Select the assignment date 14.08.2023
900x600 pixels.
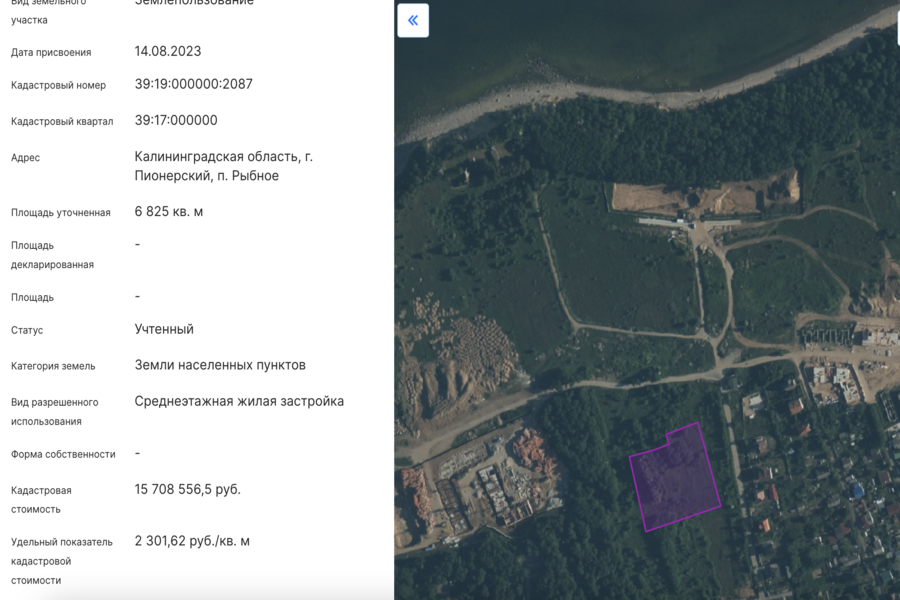[168, 51]
